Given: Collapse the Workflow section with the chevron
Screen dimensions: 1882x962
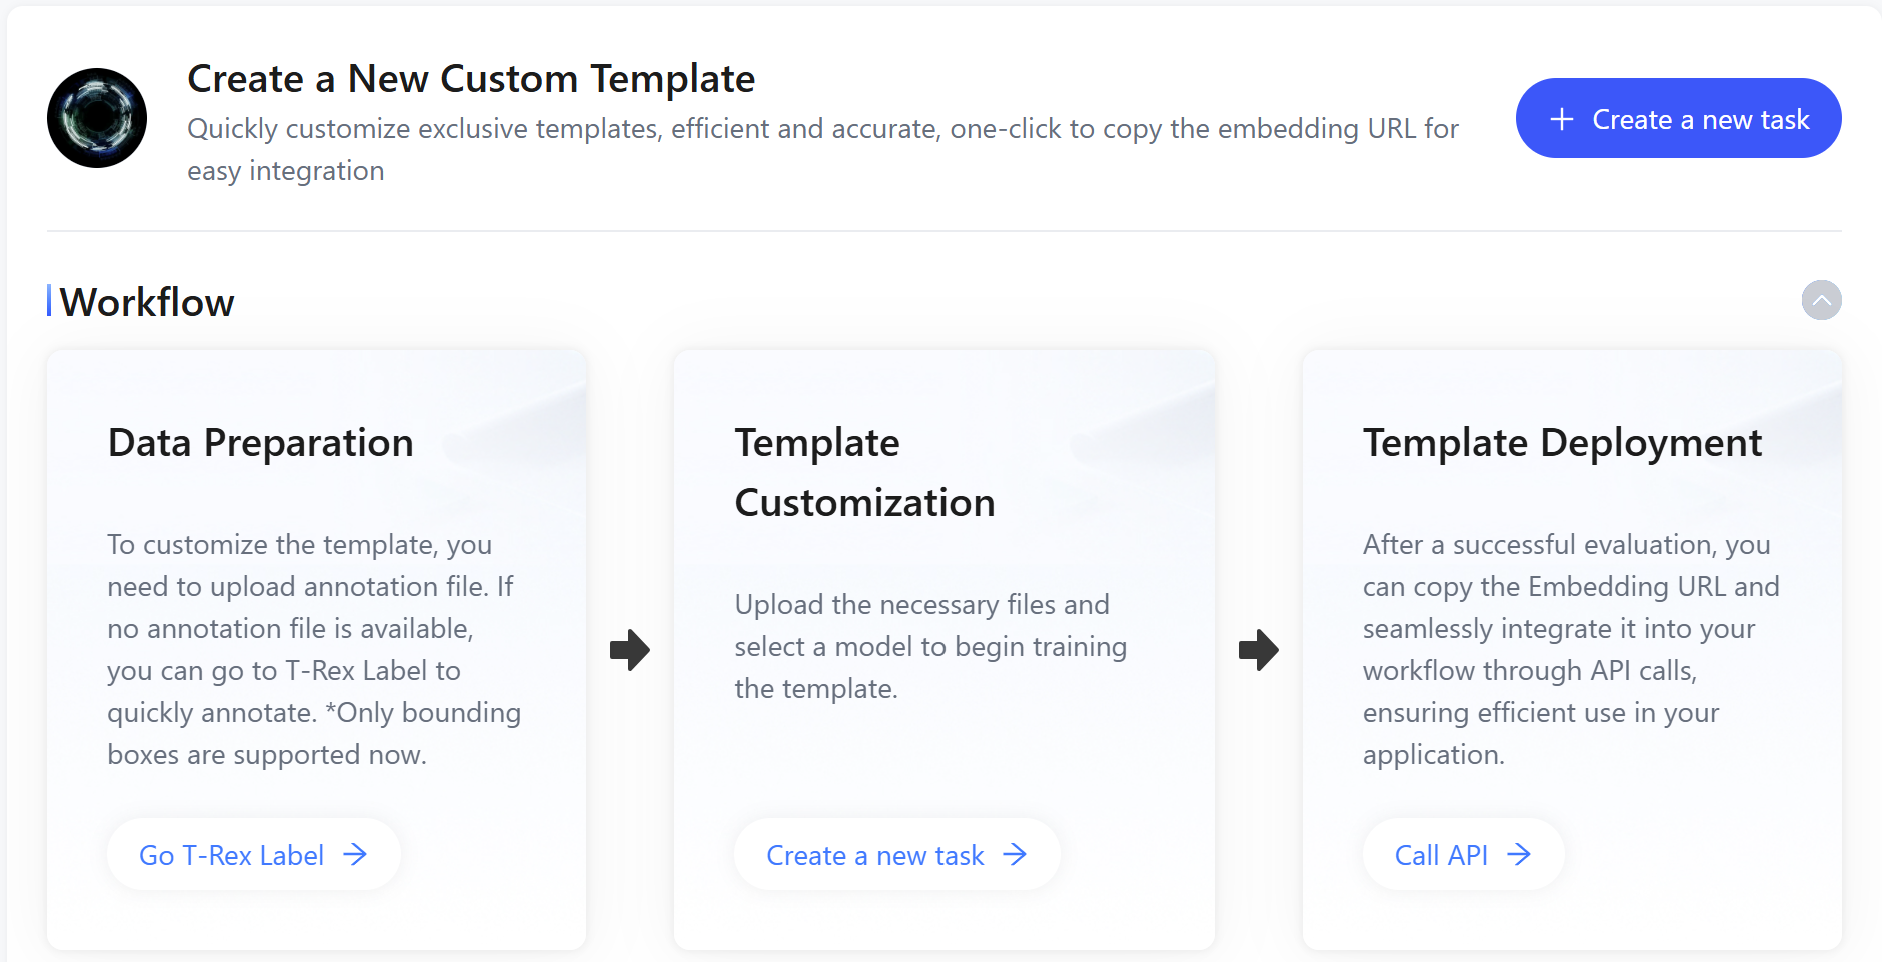Looking at the screenshot, I should pyautogui.click(x=1821, y=300).
